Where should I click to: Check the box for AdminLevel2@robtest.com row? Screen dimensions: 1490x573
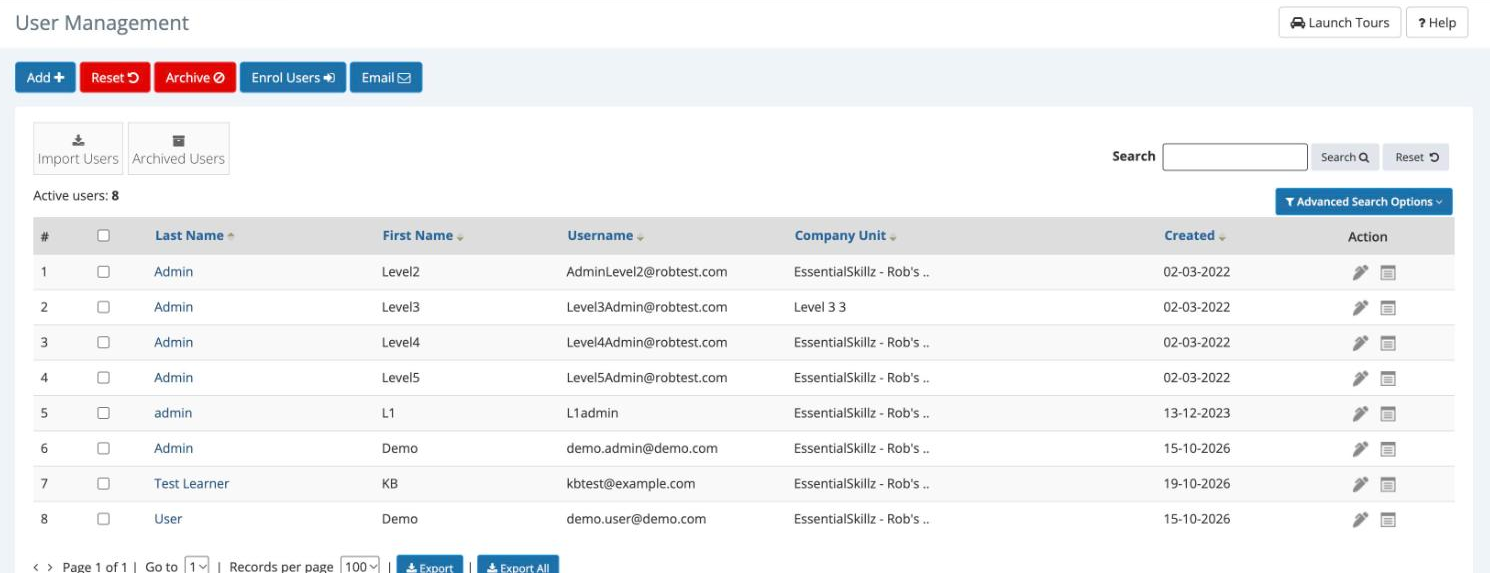click(103, 272)
